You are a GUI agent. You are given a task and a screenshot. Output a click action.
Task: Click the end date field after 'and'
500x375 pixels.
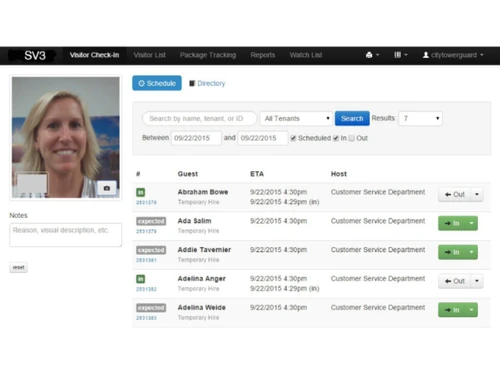263,138
